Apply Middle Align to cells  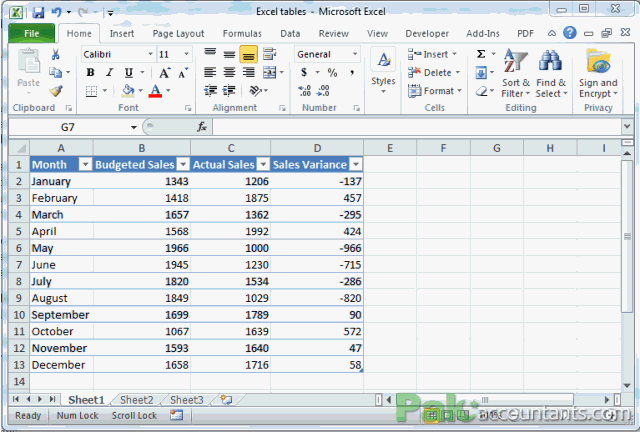[229, 54]
